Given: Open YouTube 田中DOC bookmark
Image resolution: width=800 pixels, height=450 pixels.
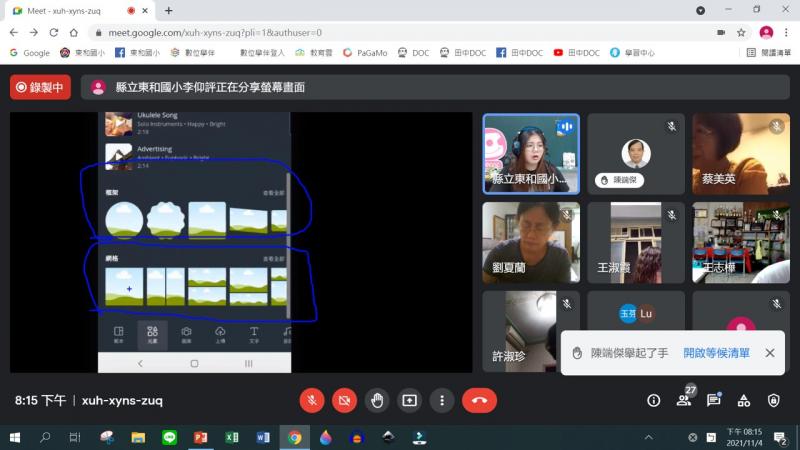Looking at the screenshot, I should click(577, 53).
